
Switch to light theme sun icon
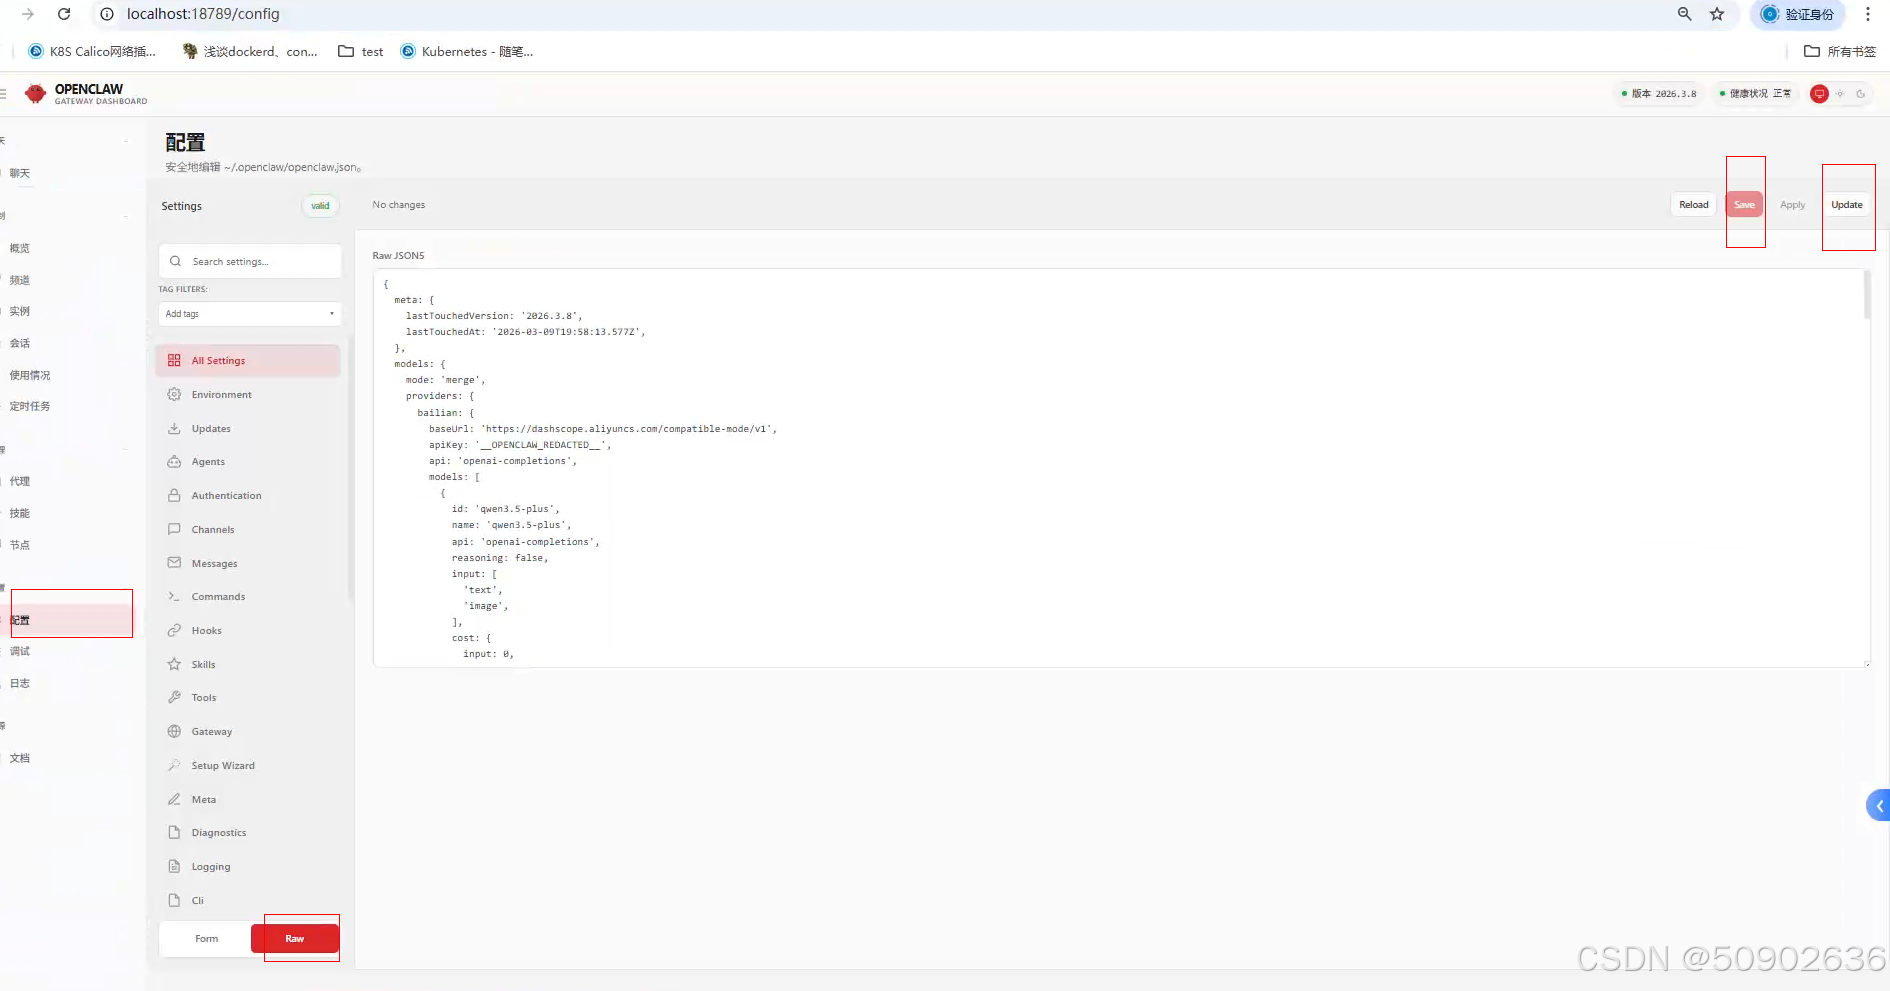(x=1840, y=94)
